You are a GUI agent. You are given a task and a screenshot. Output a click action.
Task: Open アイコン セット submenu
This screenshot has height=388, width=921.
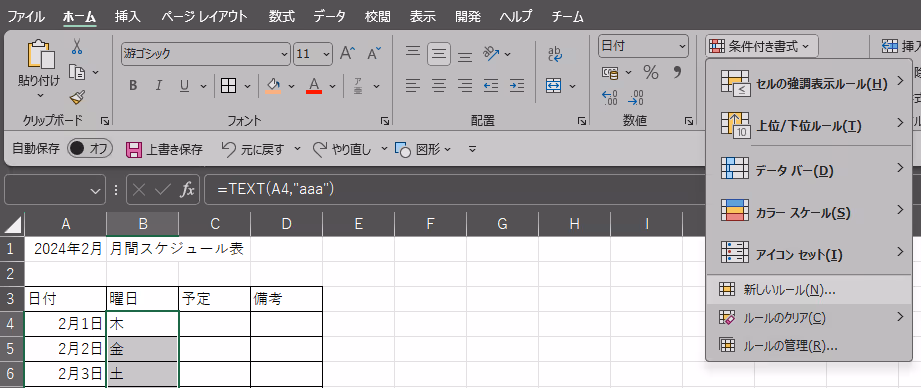809,254
